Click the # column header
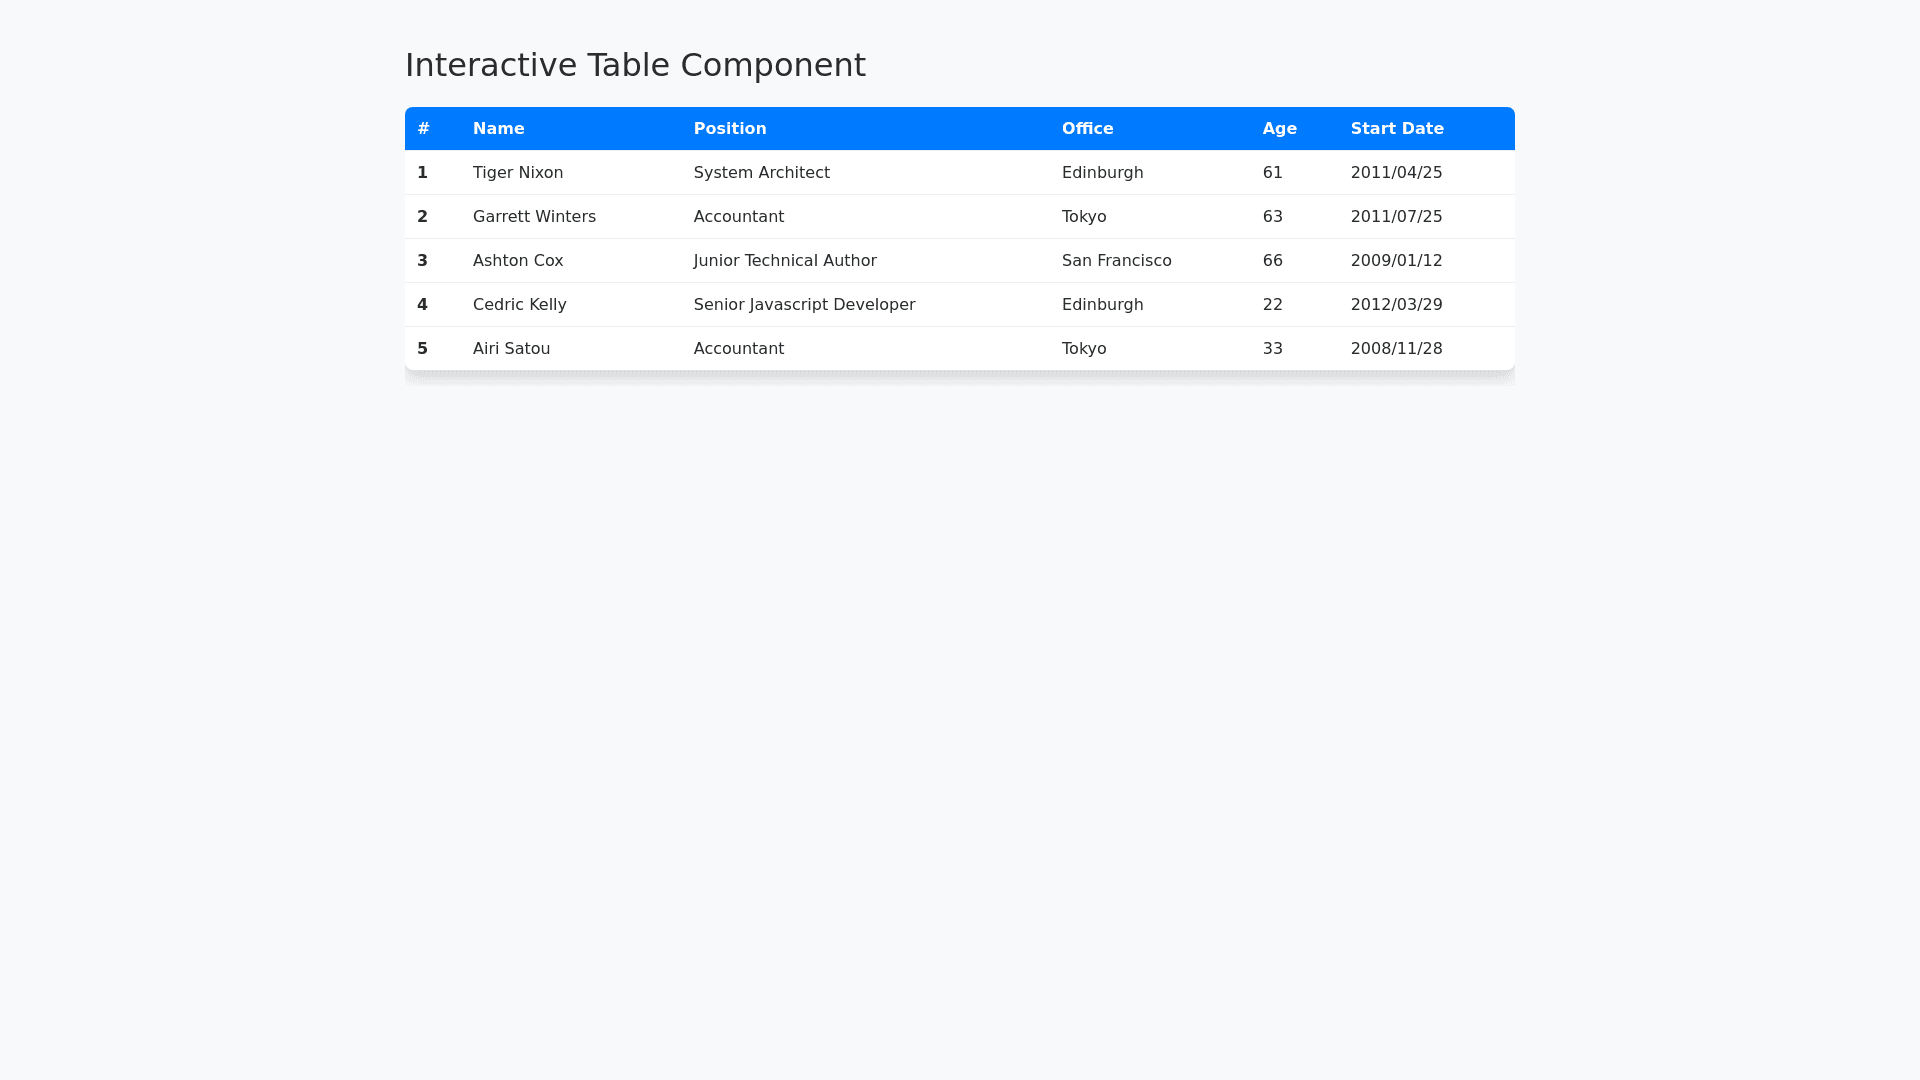Viewport: 1920px width, 1080px height. pyautogui.click(x=424, y=128)
